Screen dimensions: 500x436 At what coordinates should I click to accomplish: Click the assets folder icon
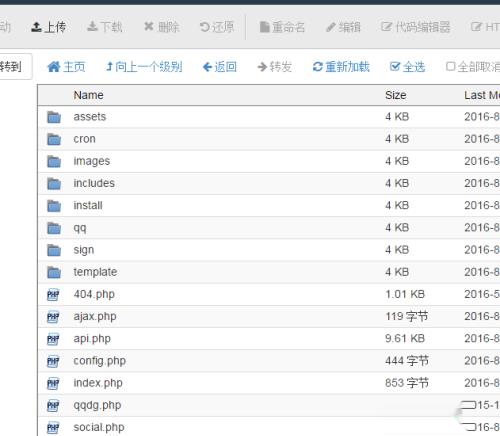coord(54,117)
